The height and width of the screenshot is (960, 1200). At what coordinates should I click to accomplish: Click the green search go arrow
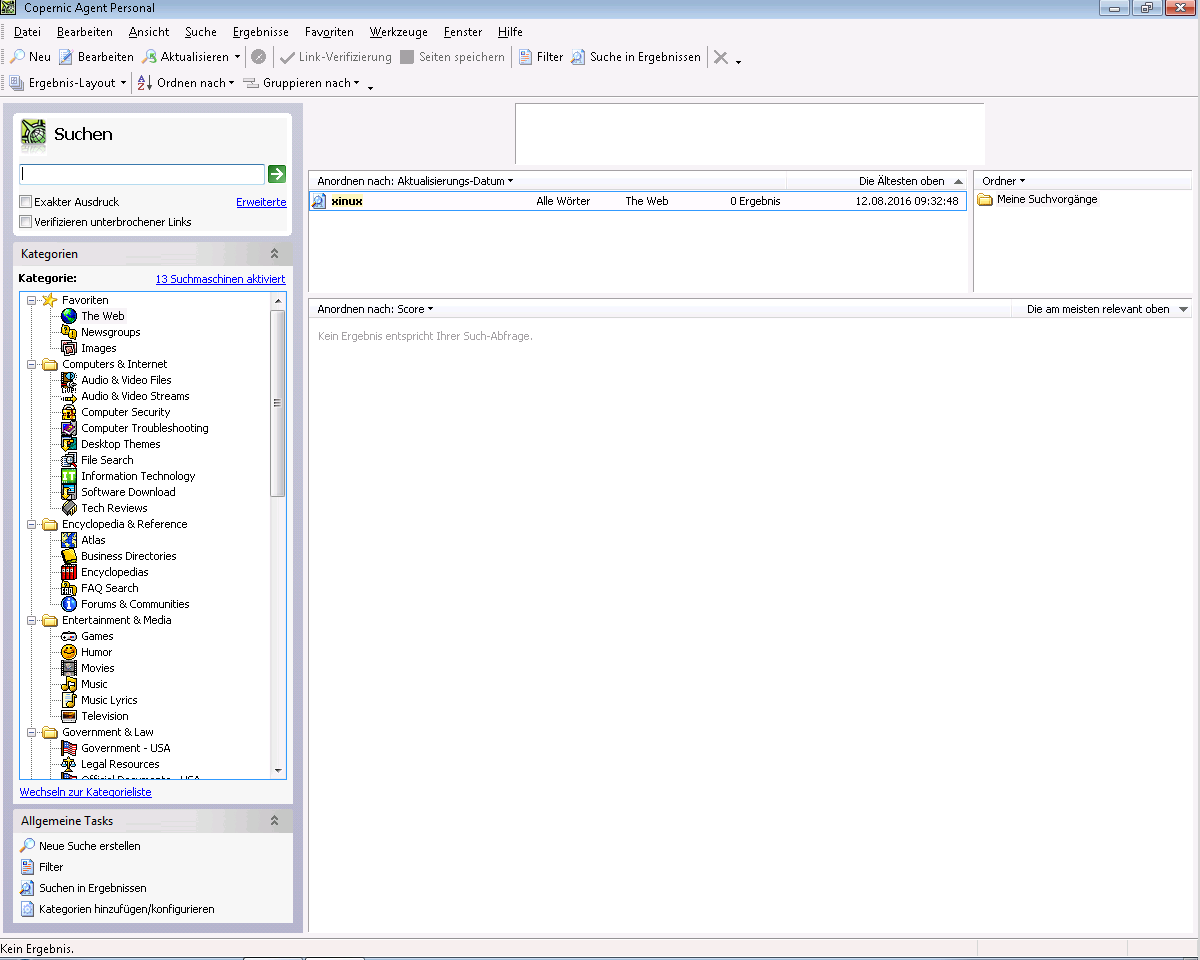277,174
